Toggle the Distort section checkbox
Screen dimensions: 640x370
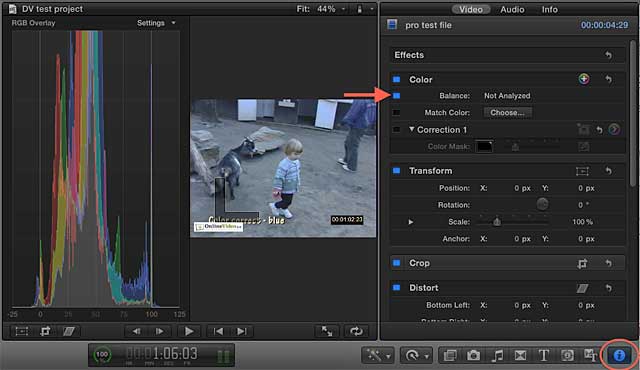pos(396,288)
